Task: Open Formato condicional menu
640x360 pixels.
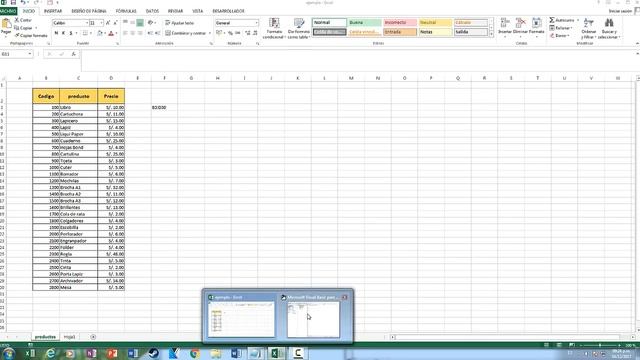Action: click(274, 29)
